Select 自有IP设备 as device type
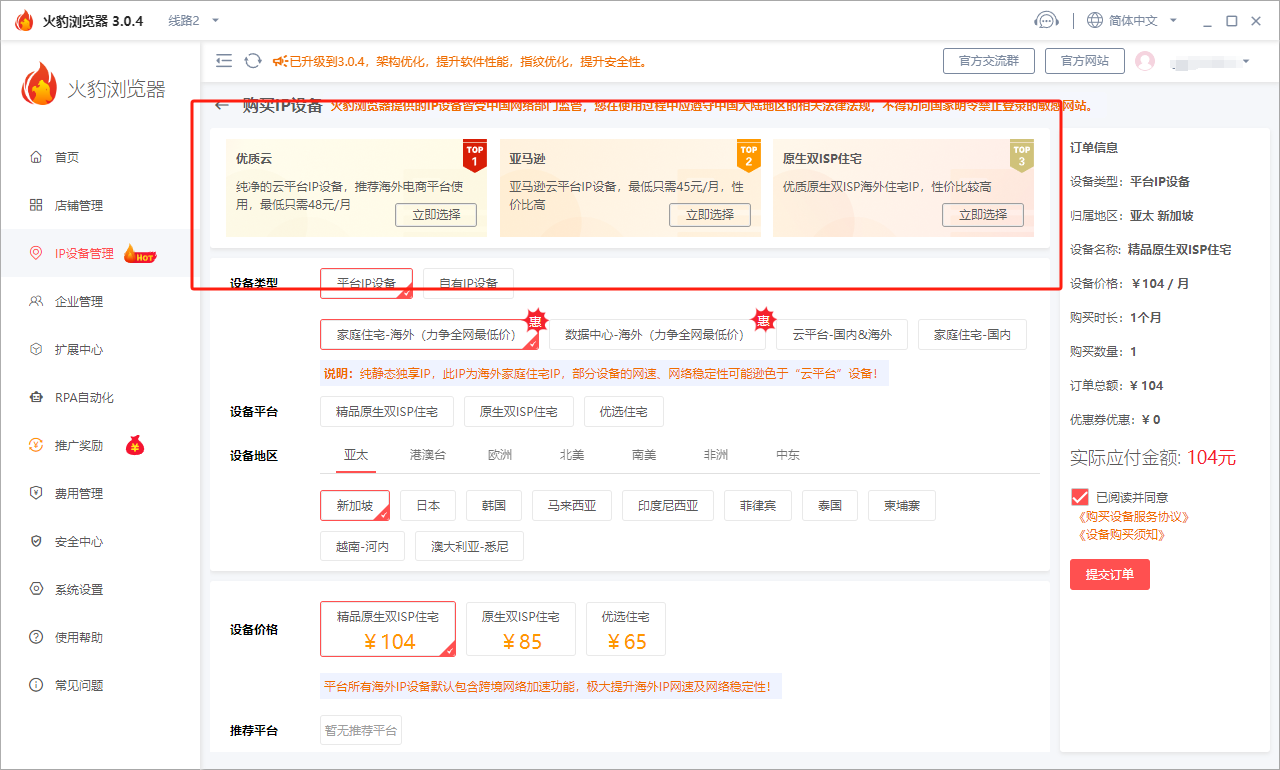The image size is (1280, 770). (x=466, y=283)
